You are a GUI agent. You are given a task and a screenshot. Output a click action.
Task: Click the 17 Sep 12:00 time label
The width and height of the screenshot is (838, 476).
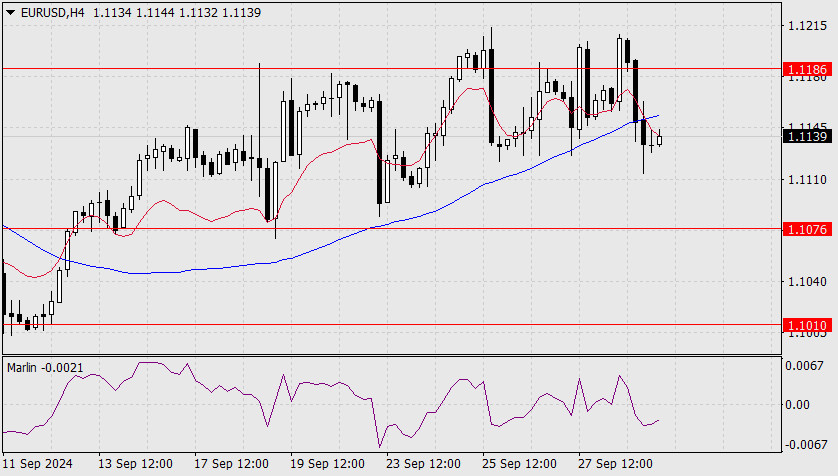[231, 463]
